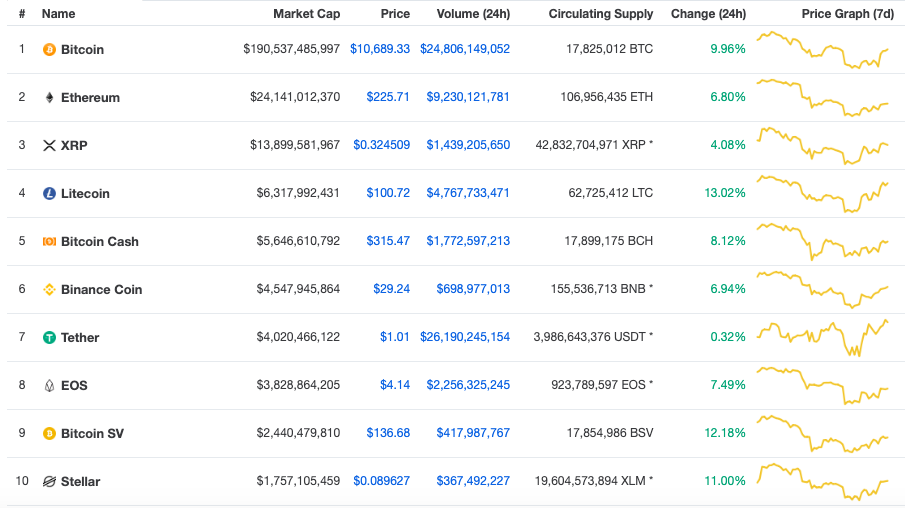Open Litecoin price $100.72 link
This screenshot has width=905, height=508.
pyautogui.click(x=388, y=193)
